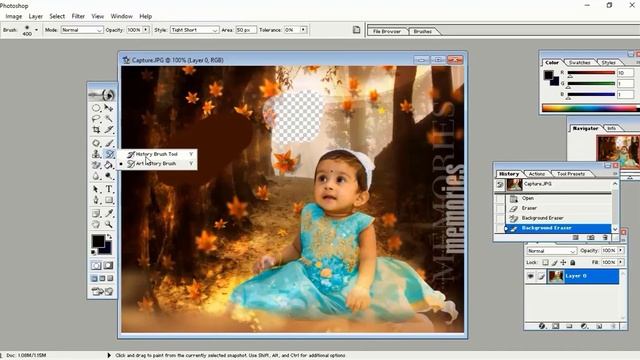The image size is (640, 360).
Task: Select the Open history state
Action: 558,198
